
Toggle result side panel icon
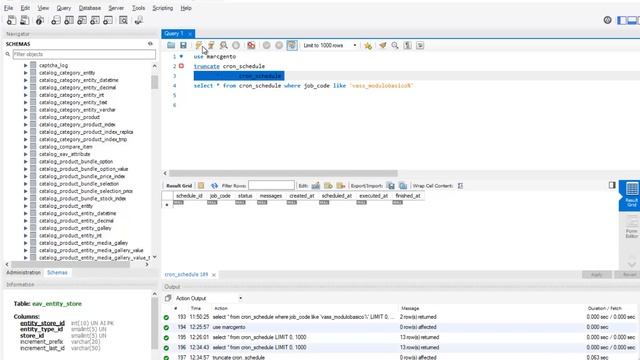click(x=612, y=185)
